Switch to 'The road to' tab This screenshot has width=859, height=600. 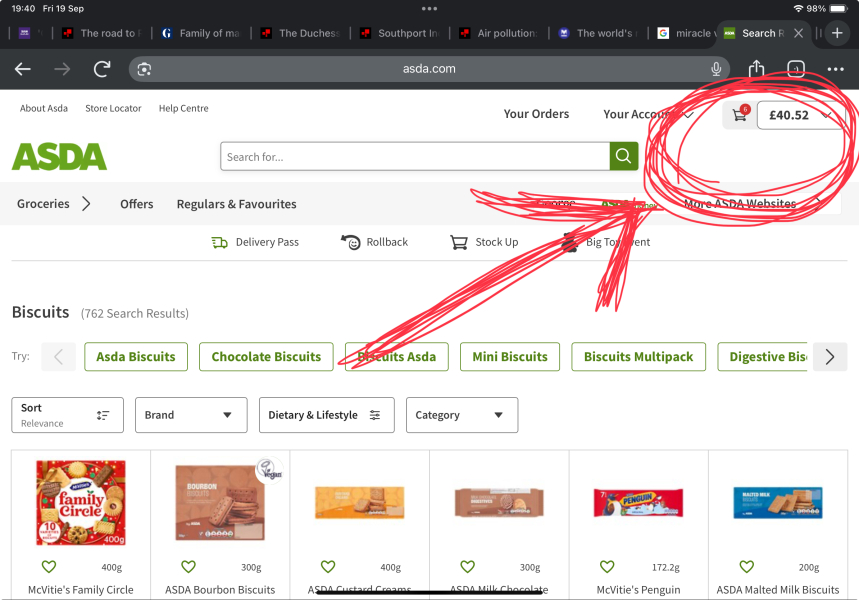(101, 33)
